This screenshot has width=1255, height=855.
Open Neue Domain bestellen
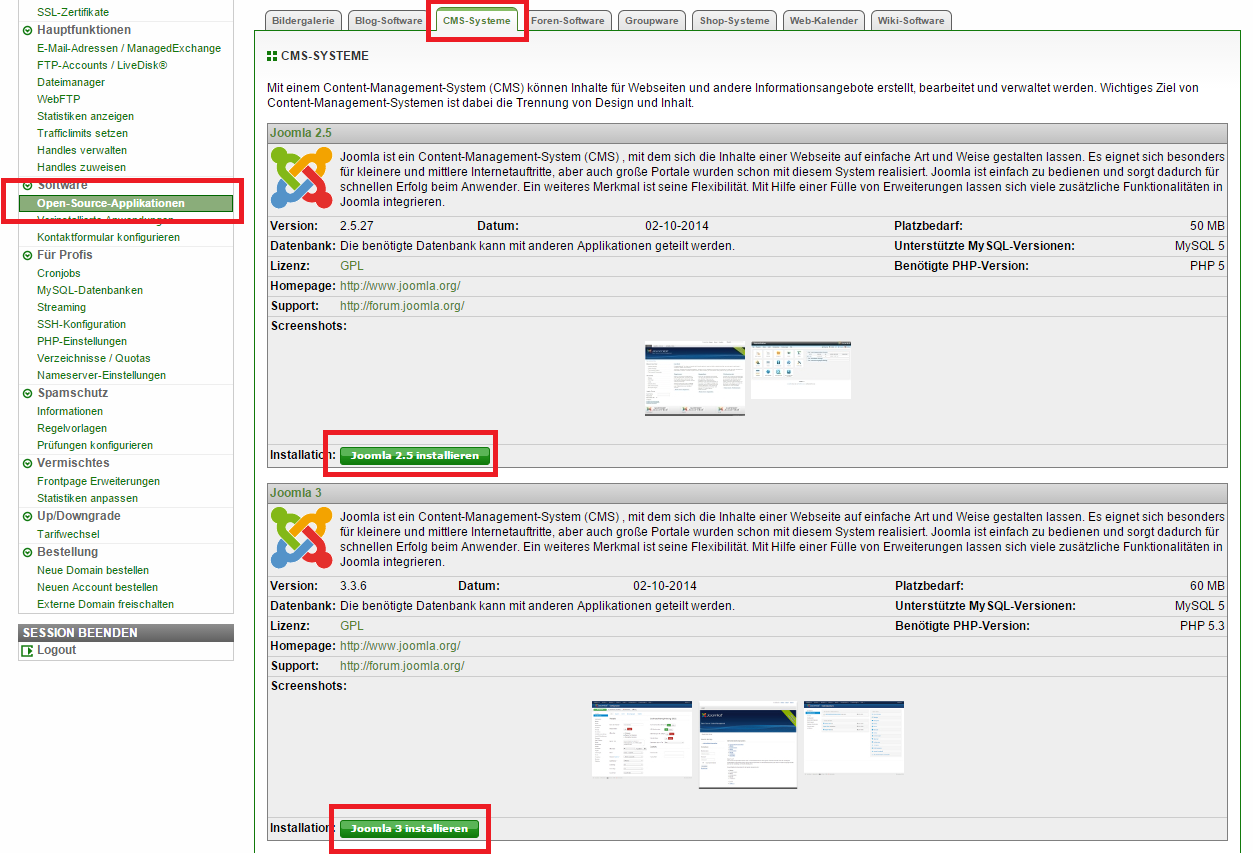click(x=93, y=570)
